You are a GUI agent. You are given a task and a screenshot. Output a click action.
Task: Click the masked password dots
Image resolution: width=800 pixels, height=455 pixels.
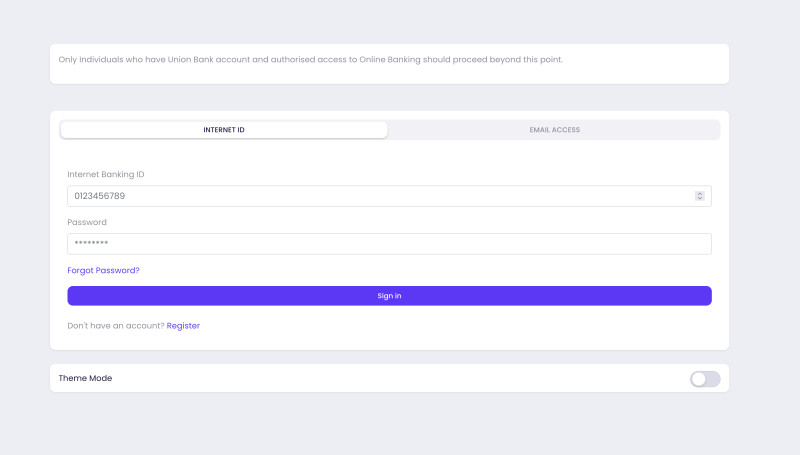[x=91, y=244]
